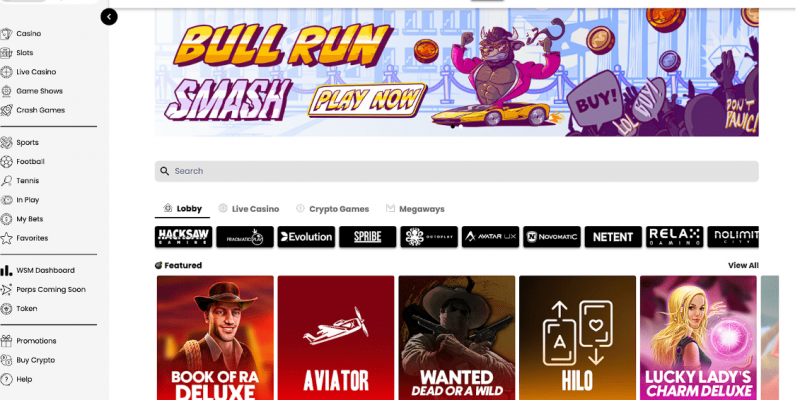The width and height of the screenshot is (800, 400).
Task: Open the Casino icon in the sidebar
Action: pos(6,34)
